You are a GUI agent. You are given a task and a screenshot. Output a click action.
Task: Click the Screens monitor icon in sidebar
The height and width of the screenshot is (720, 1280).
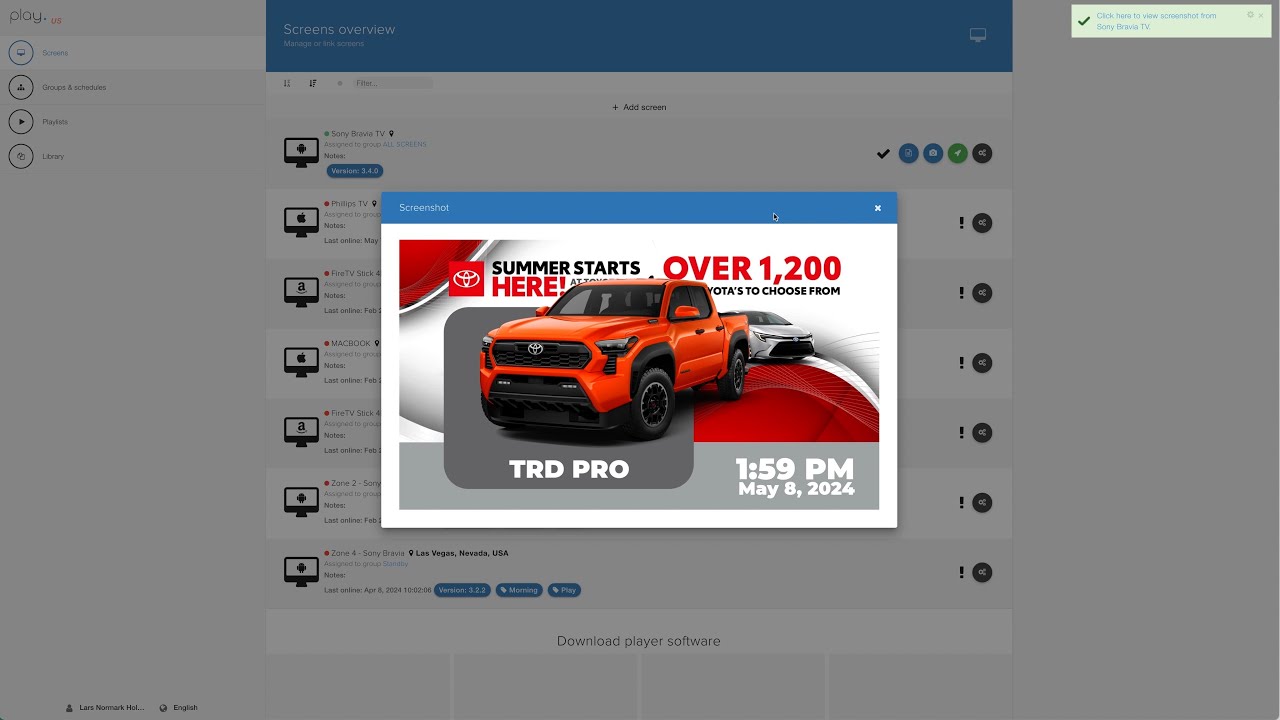(x=21, y=53)
